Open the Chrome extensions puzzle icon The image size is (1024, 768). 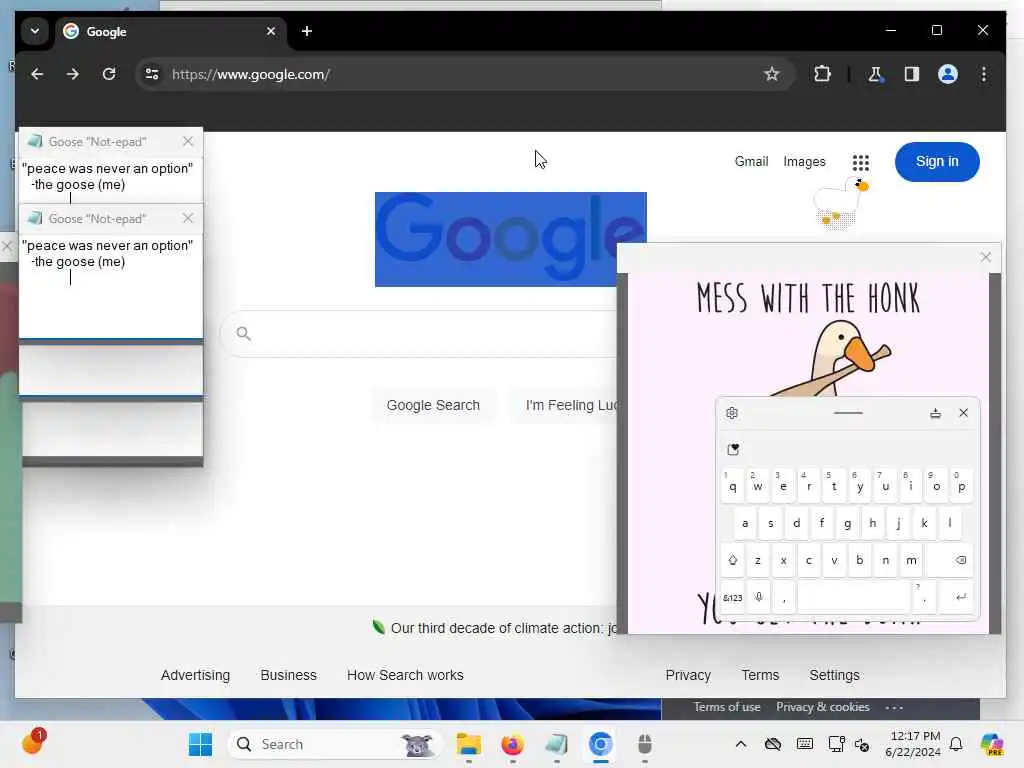tap(822, 74)
